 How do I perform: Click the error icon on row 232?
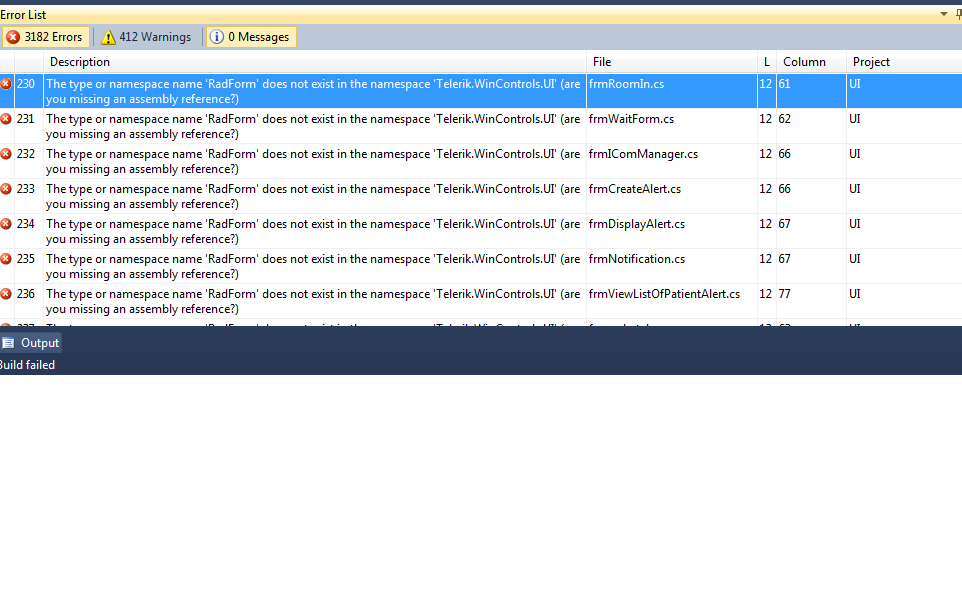(x=6, y=154)
